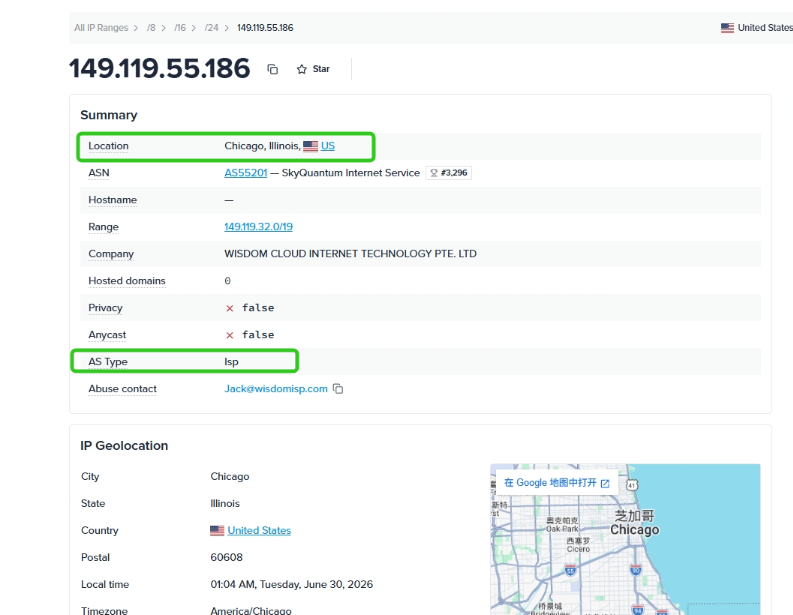Viewport: 793px width, 615px height.
Task: Open map in Google Maps button
Action: click(557, 483)
